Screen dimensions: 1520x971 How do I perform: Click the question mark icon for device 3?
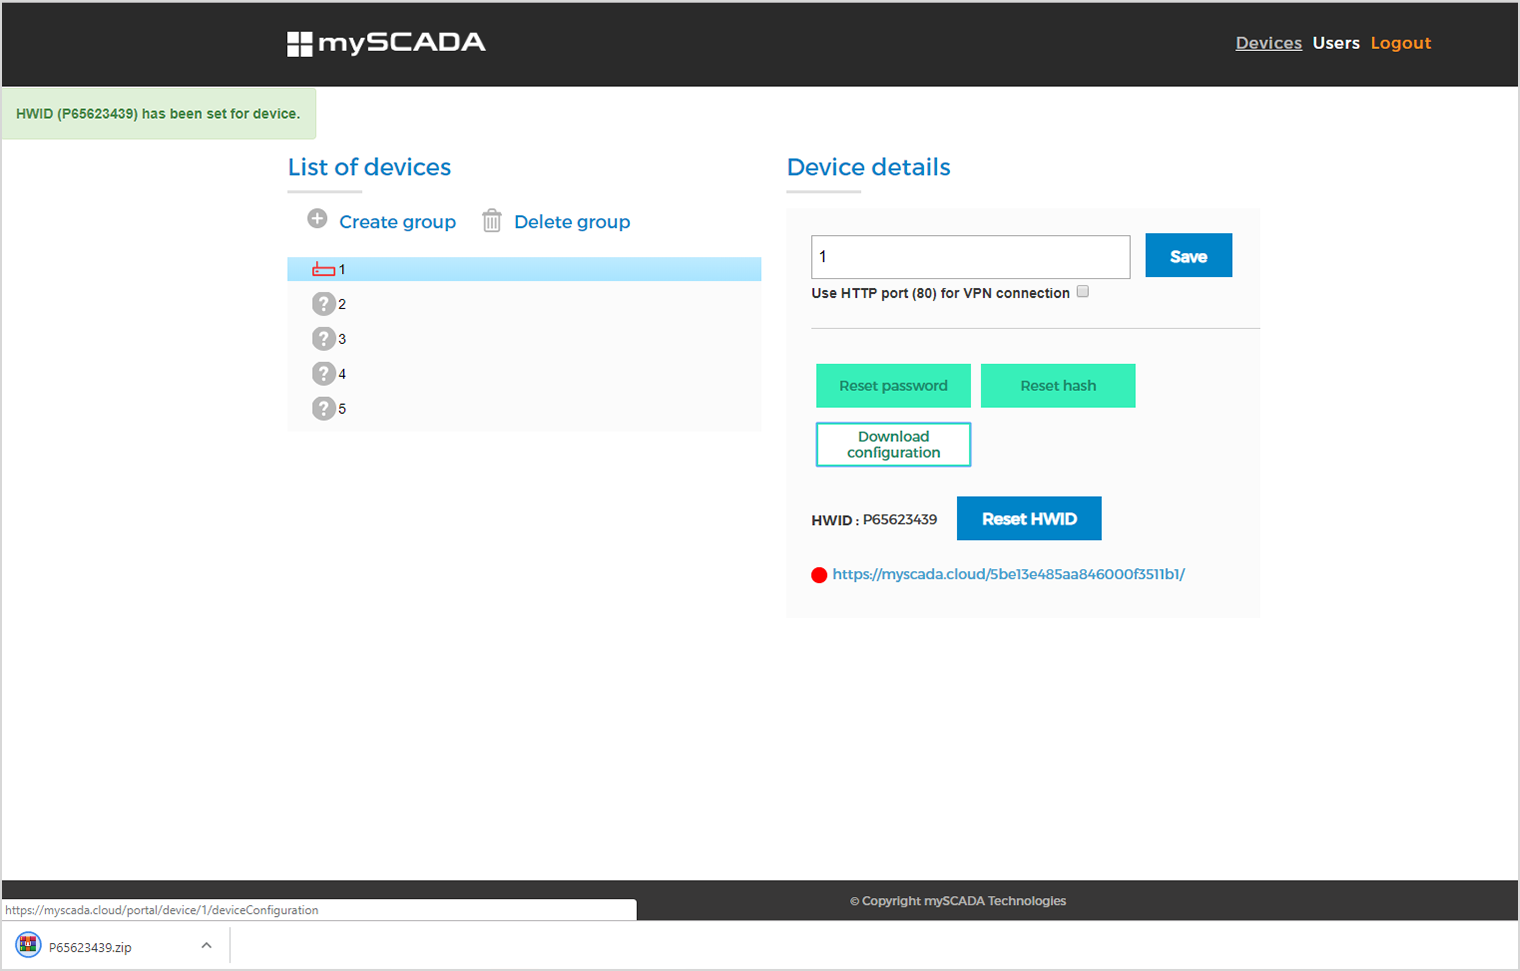coord(323,339)
